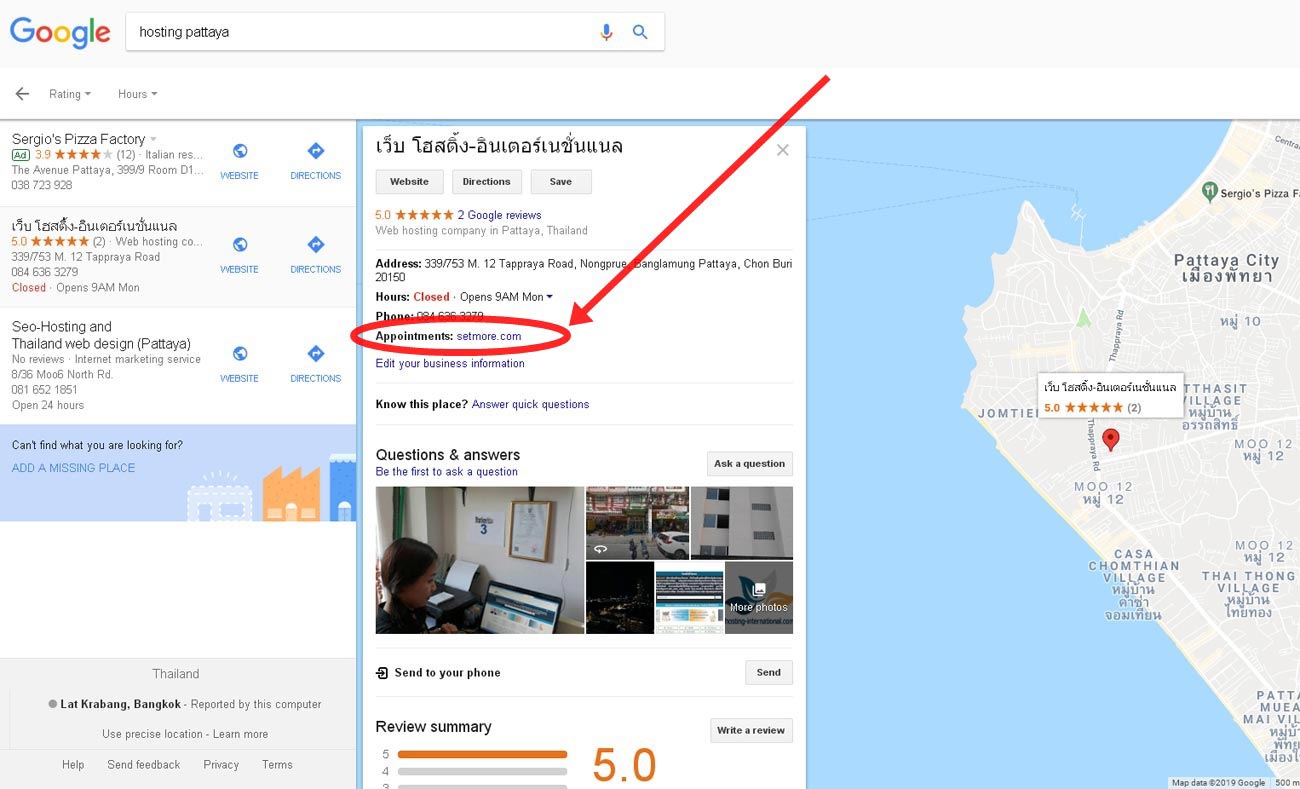Click the microphone voice search icon
This screenshot has height=789, width=1300.
click(606, 32)
